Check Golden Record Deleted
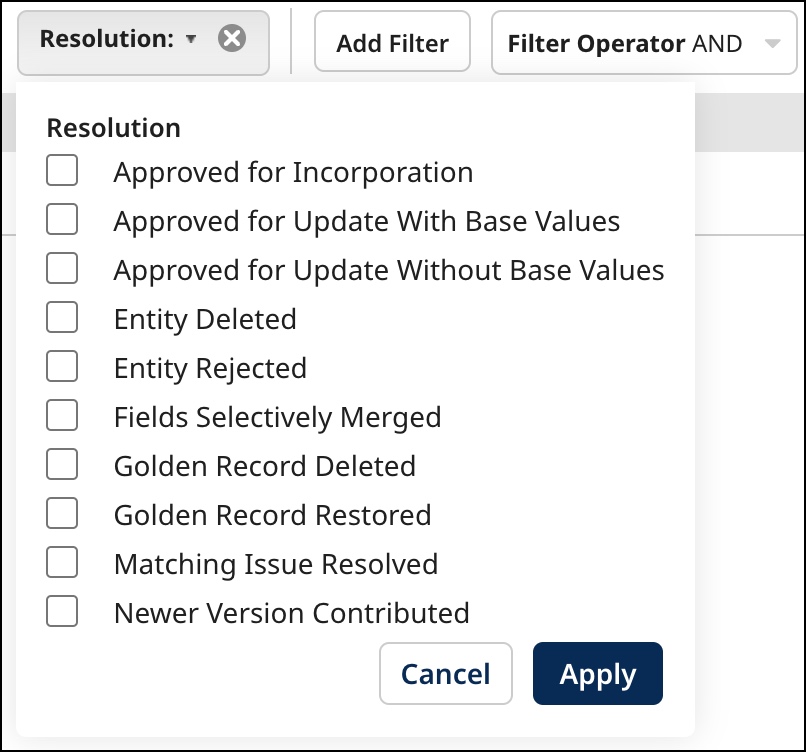Screen dimensions: 806x752 [61, 465]
